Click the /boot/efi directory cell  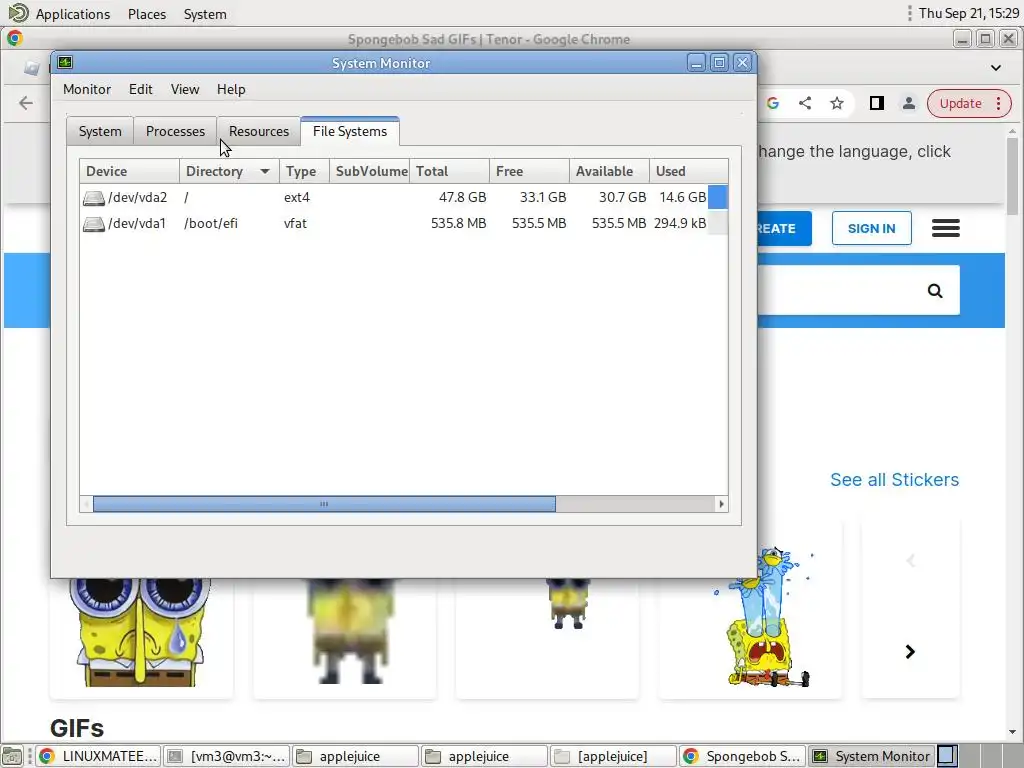(x=211, y=223)
